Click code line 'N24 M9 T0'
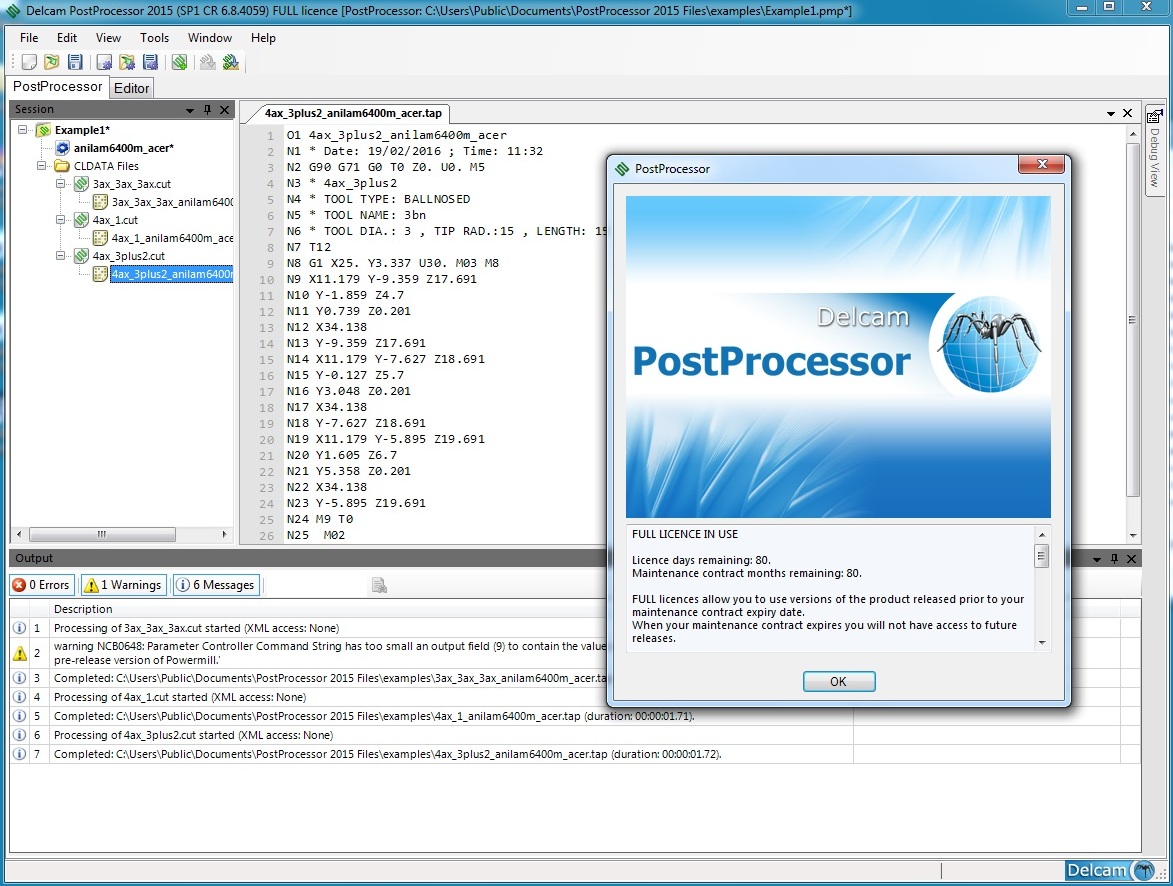 point(319,519)
